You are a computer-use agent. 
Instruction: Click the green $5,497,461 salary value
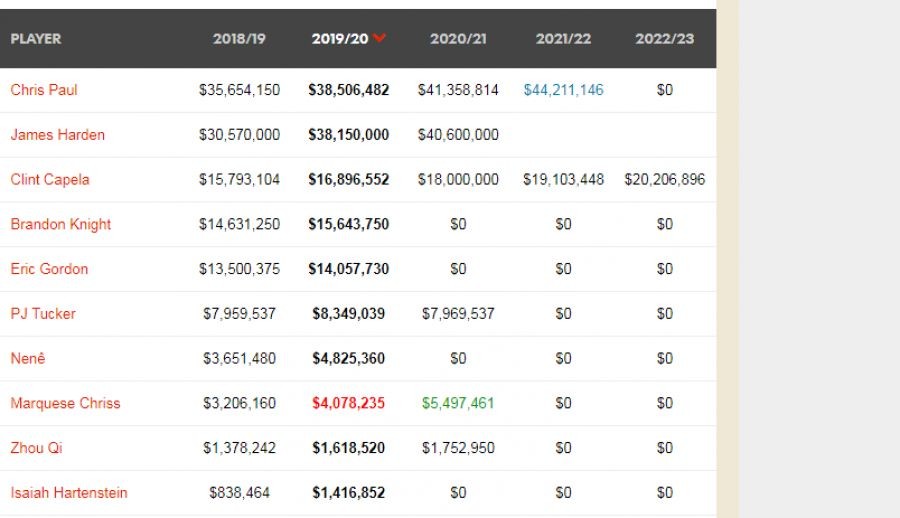[x=458, y=403]
